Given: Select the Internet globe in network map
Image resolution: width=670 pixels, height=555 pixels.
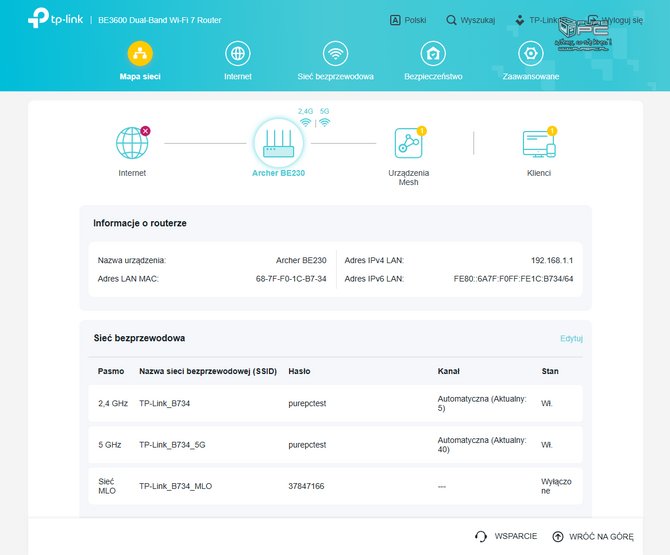Looking at the screenshot, I should tap(132, 143).
